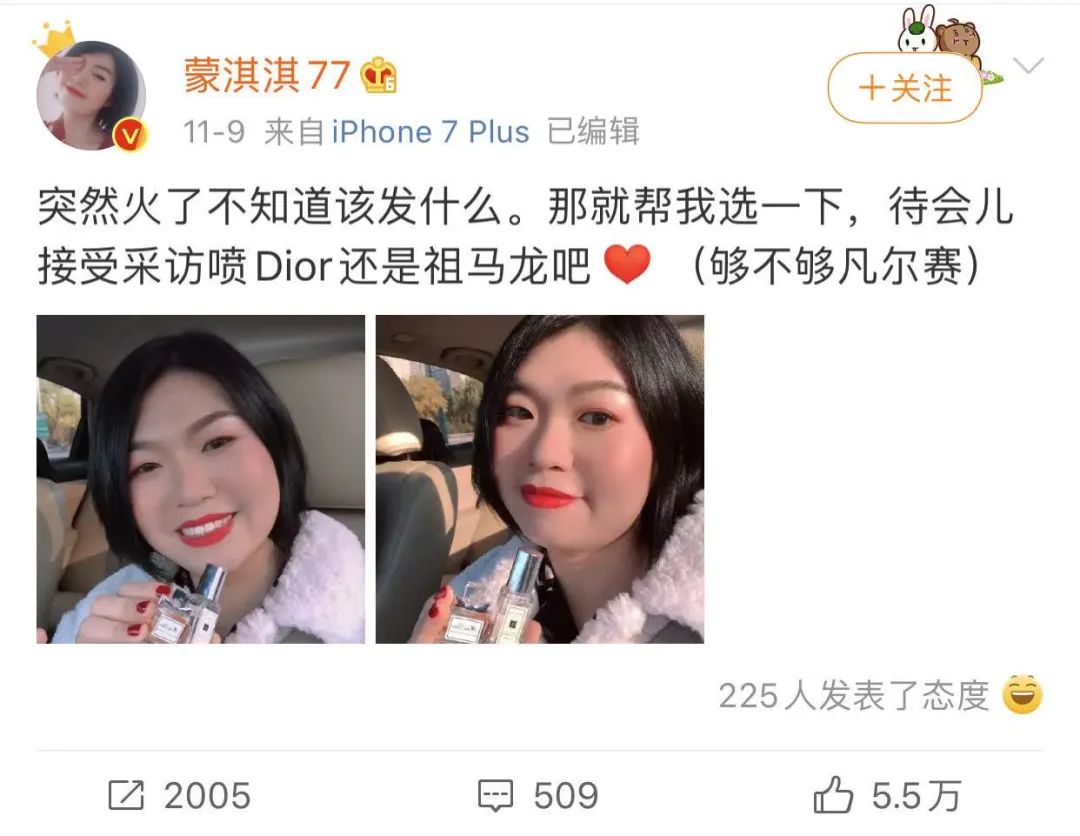View the first selfie photo thumbnail
Image resolution: width=1080 pixels, height=836 pixels.
tap(200, 479)
